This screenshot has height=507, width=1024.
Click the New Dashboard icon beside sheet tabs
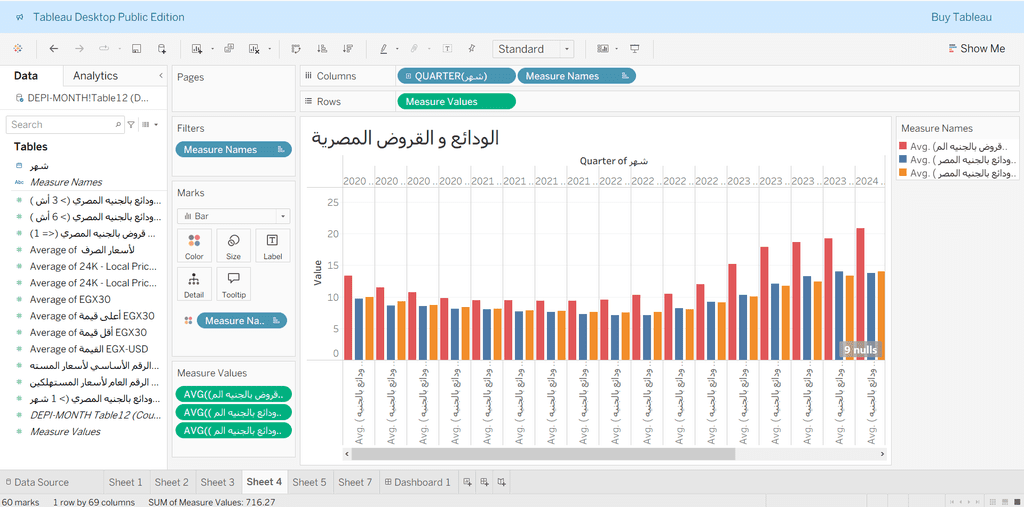[485, 482]
